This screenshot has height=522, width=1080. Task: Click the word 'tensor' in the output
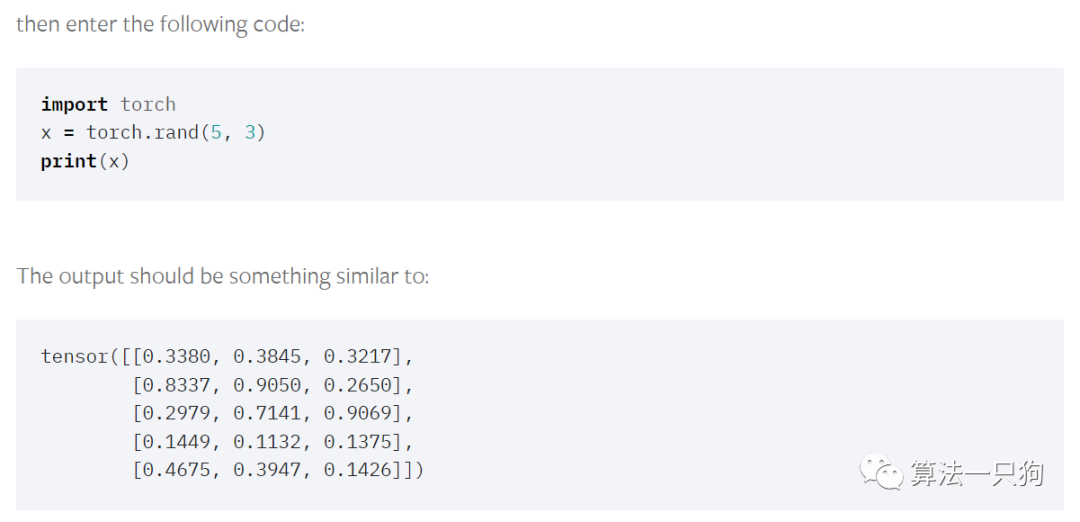74,356
